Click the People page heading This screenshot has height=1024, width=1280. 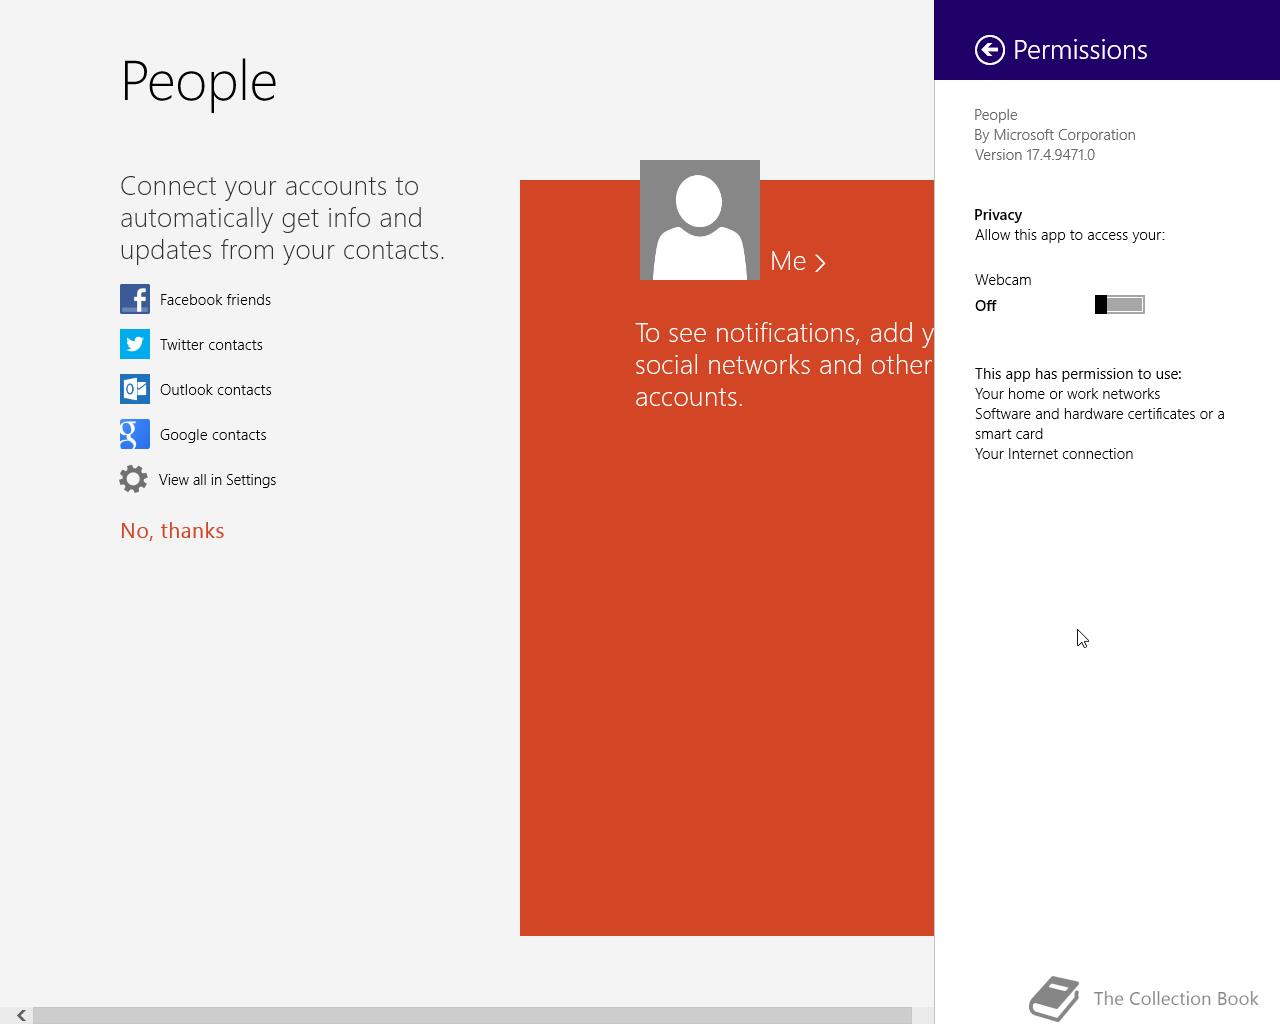coord(199,82)
